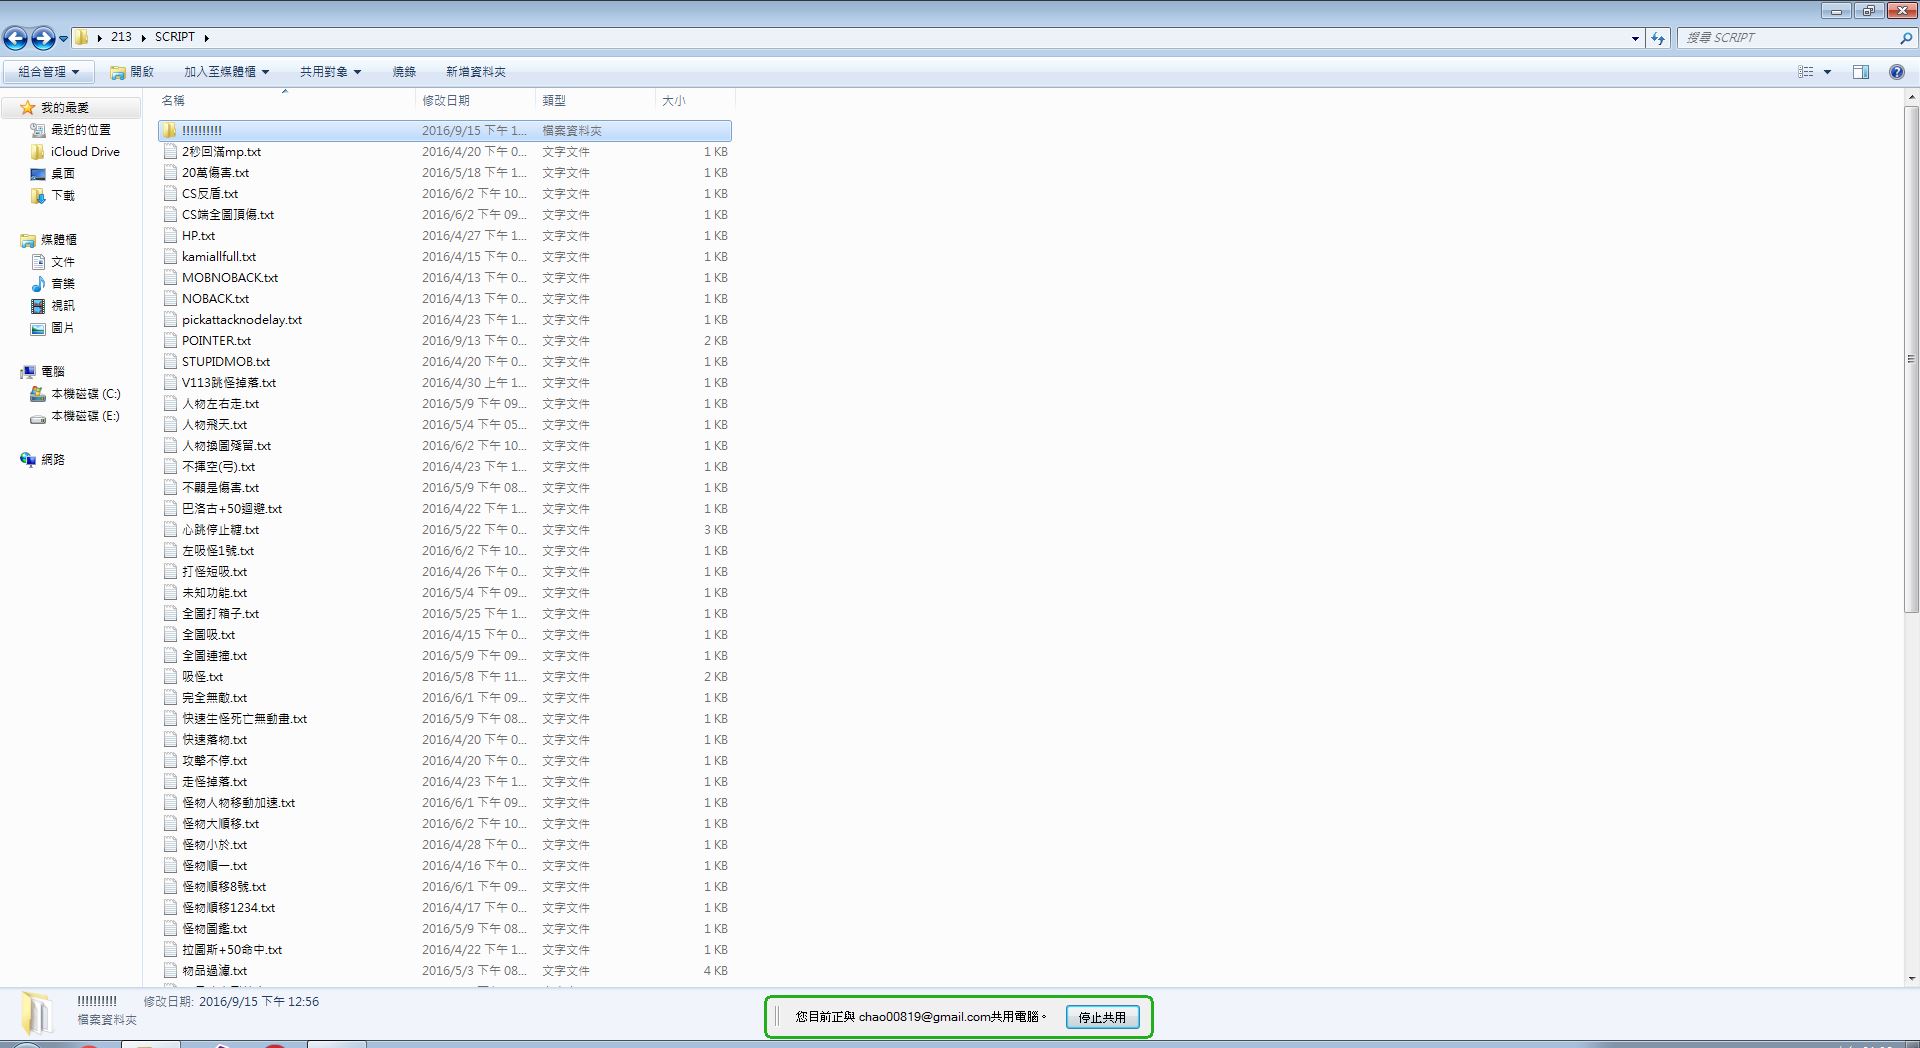Open 下載 in sidebar
The width and height of the screenshot is (1920, 1048).
(63, 196)
